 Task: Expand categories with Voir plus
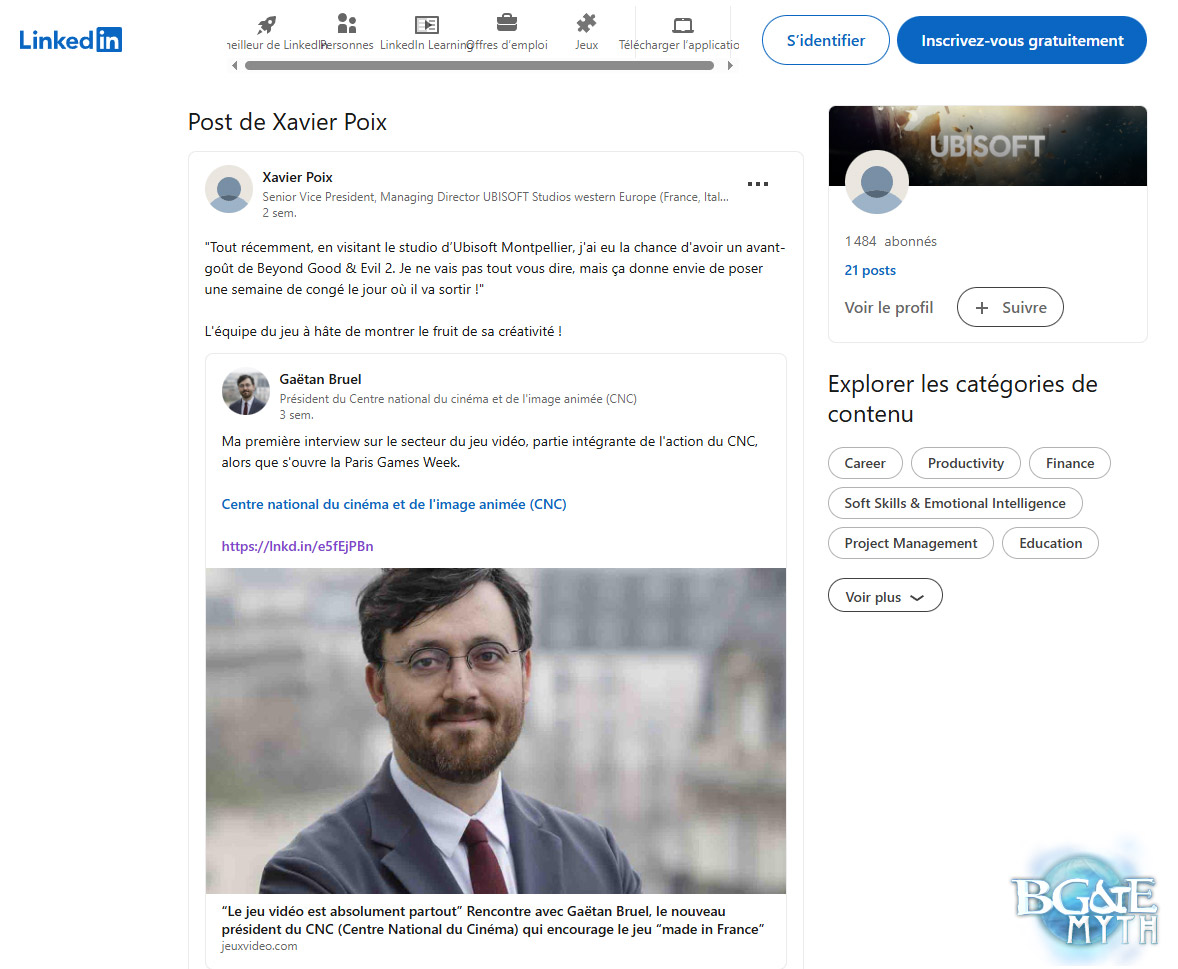pyautogui.click(x=885, y=597)
